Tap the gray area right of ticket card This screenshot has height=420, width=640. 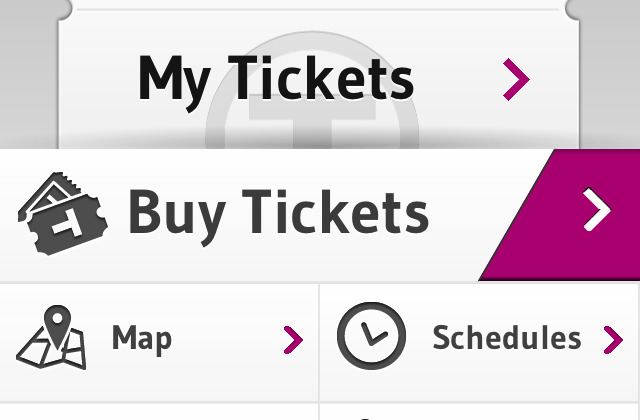(x=610, y=82)
